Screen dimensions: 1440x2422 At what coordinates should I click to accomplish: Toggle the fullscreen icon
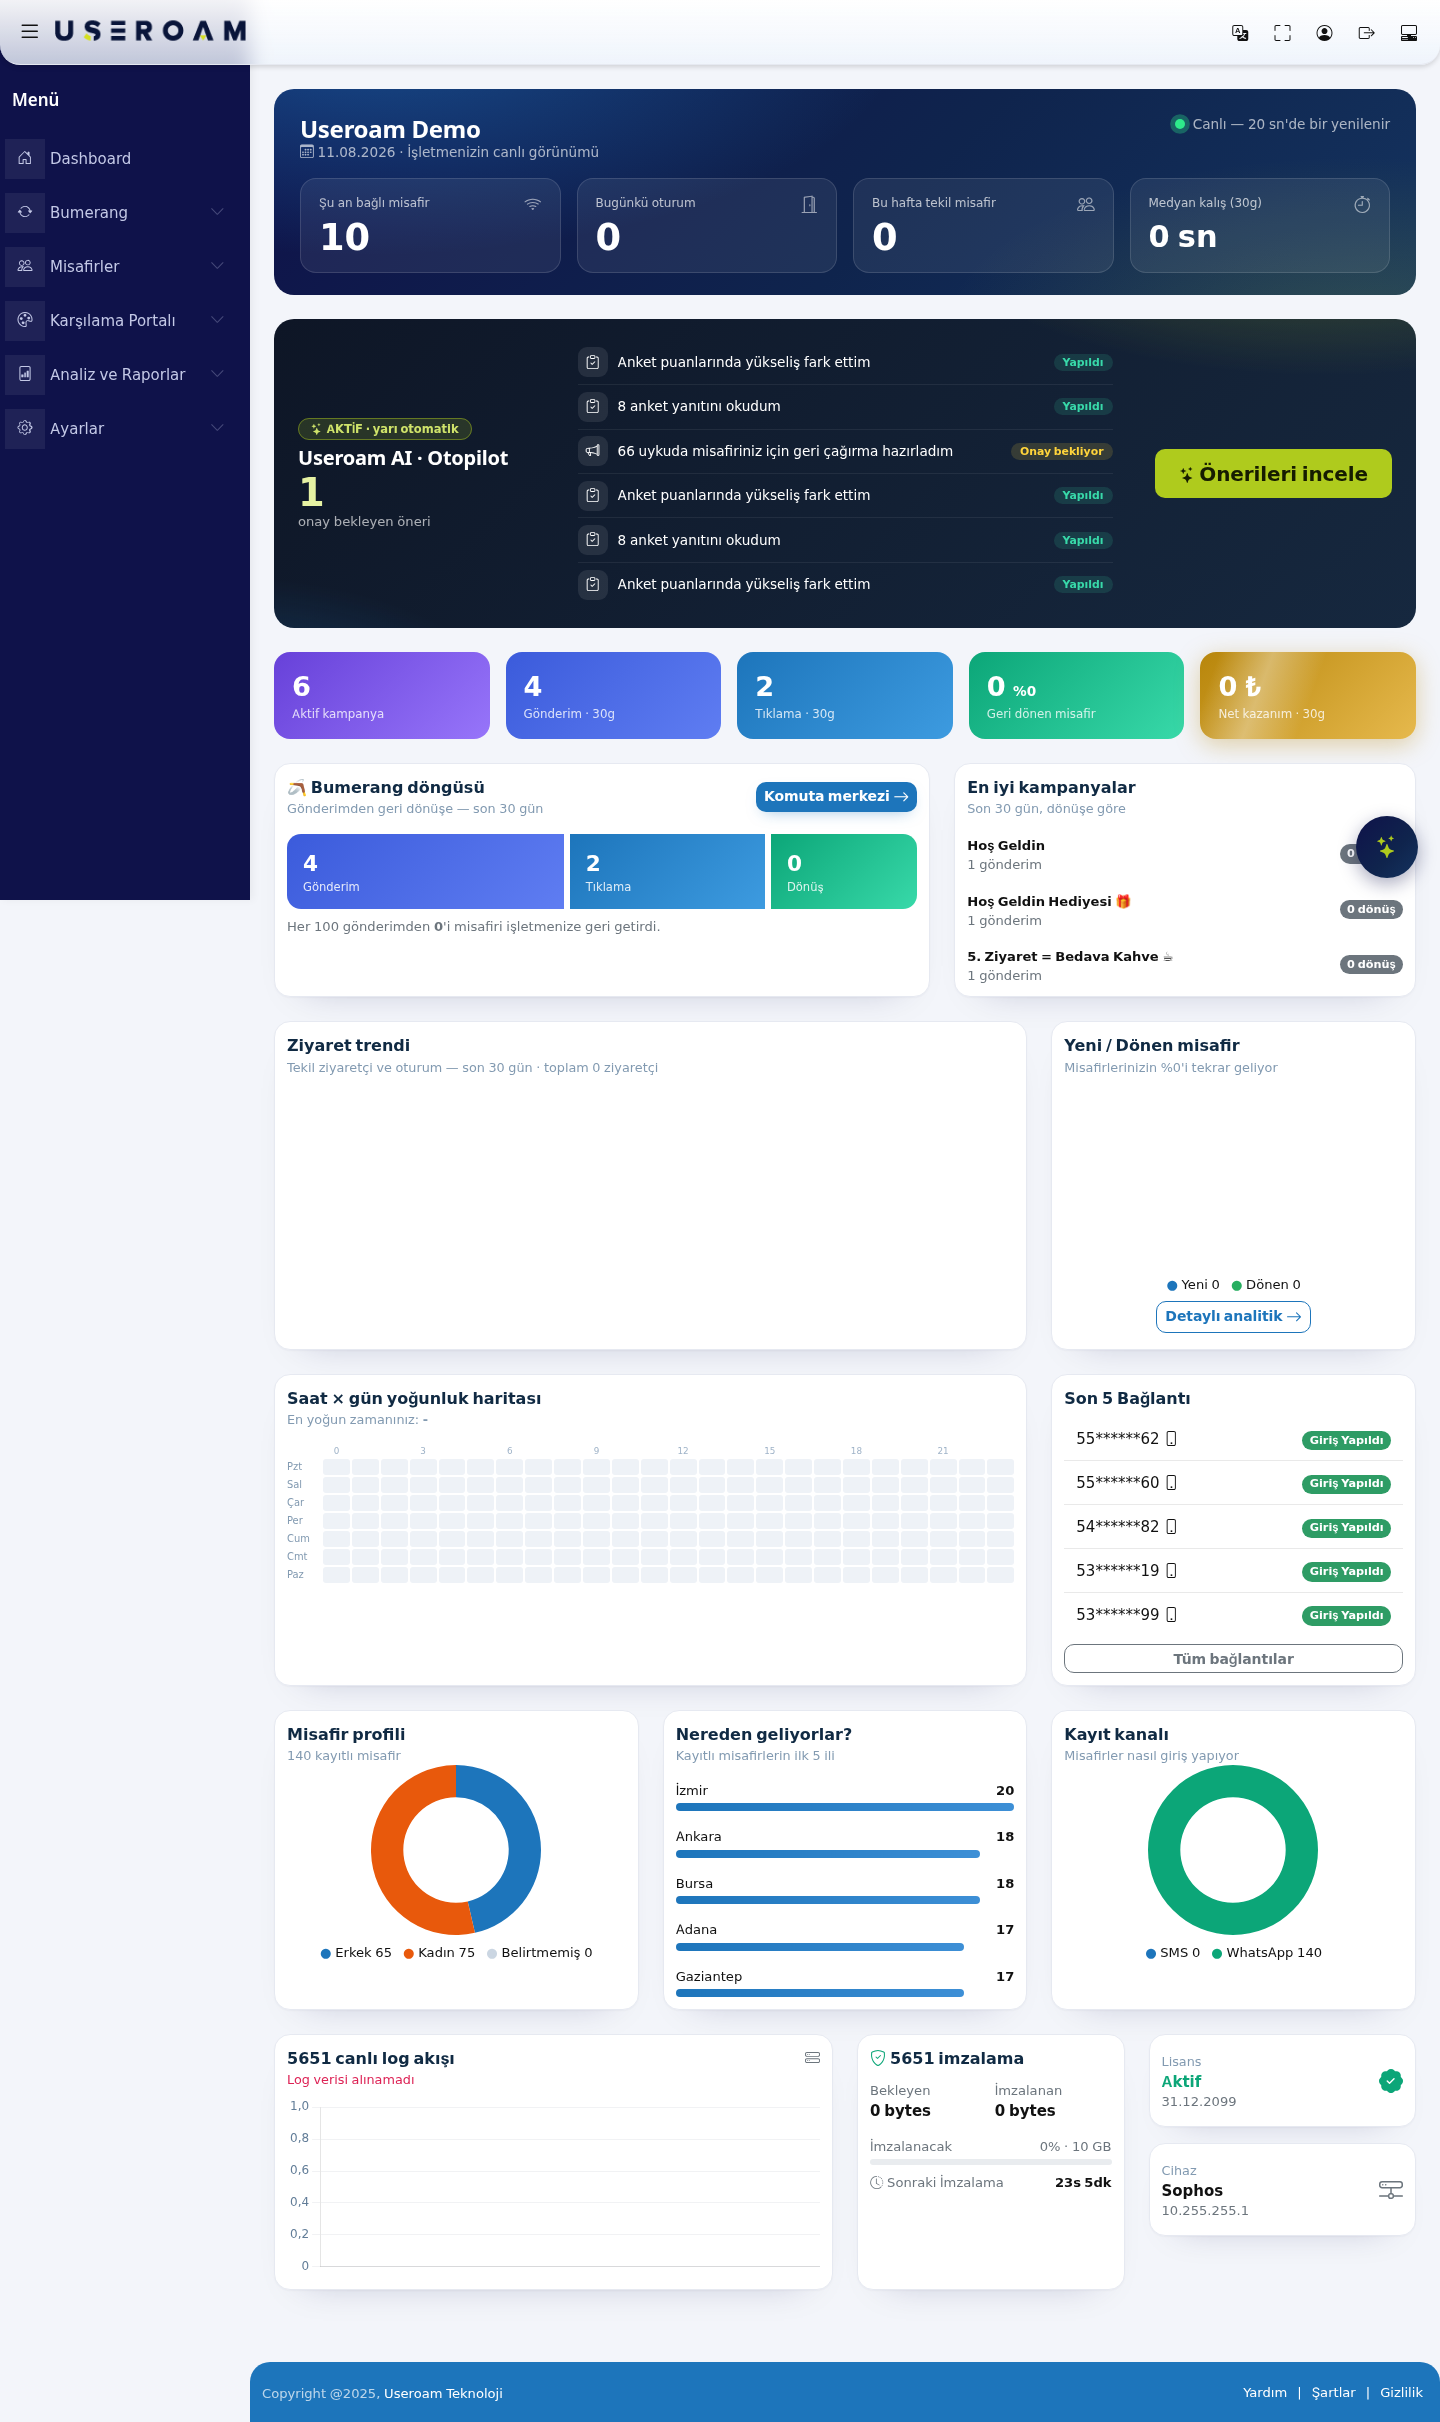click(1282, 33)
